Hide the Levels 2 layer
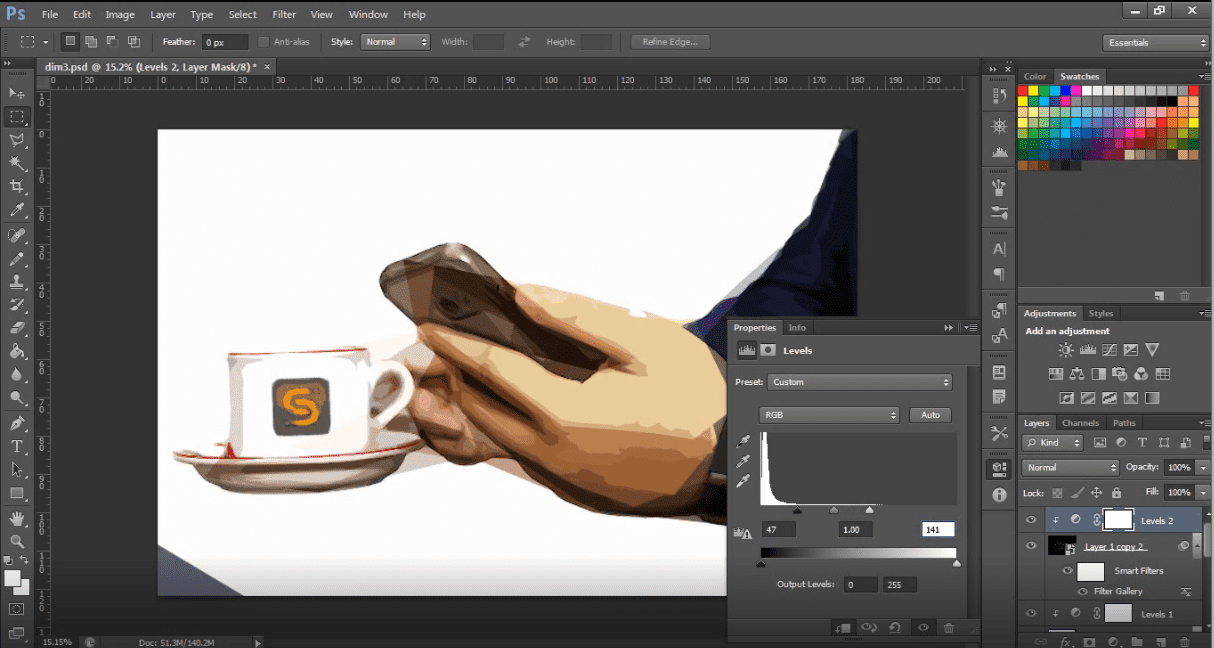1214x648 pixels. (x=1032, y=520)
